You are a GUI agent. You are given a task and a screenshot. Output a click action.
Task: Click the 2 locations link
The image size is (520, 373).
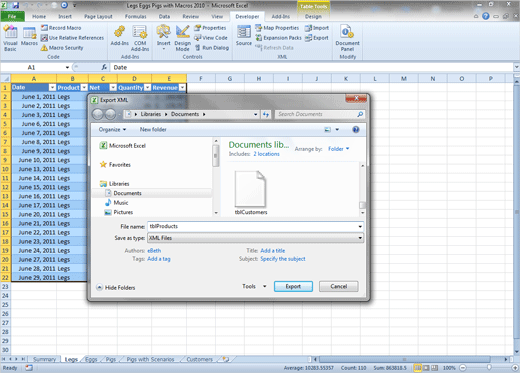pyautogui.click(x=266, y=154)
